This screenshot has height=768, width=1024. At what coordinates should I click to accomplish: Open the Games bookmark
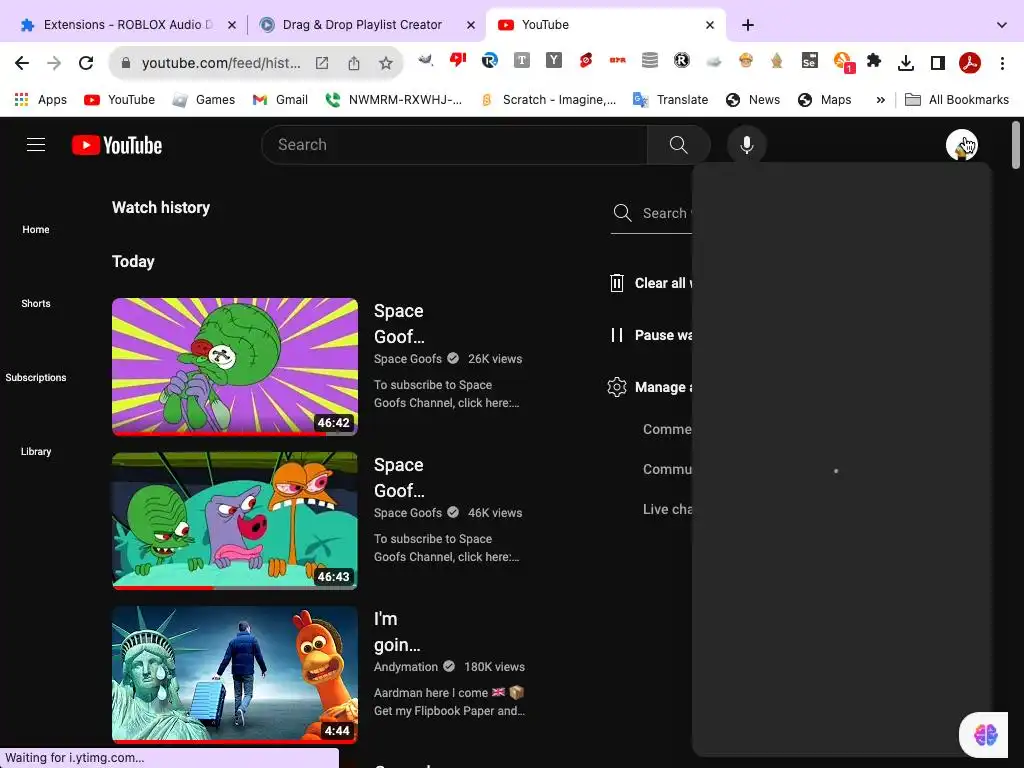click(x=203, y=100)
